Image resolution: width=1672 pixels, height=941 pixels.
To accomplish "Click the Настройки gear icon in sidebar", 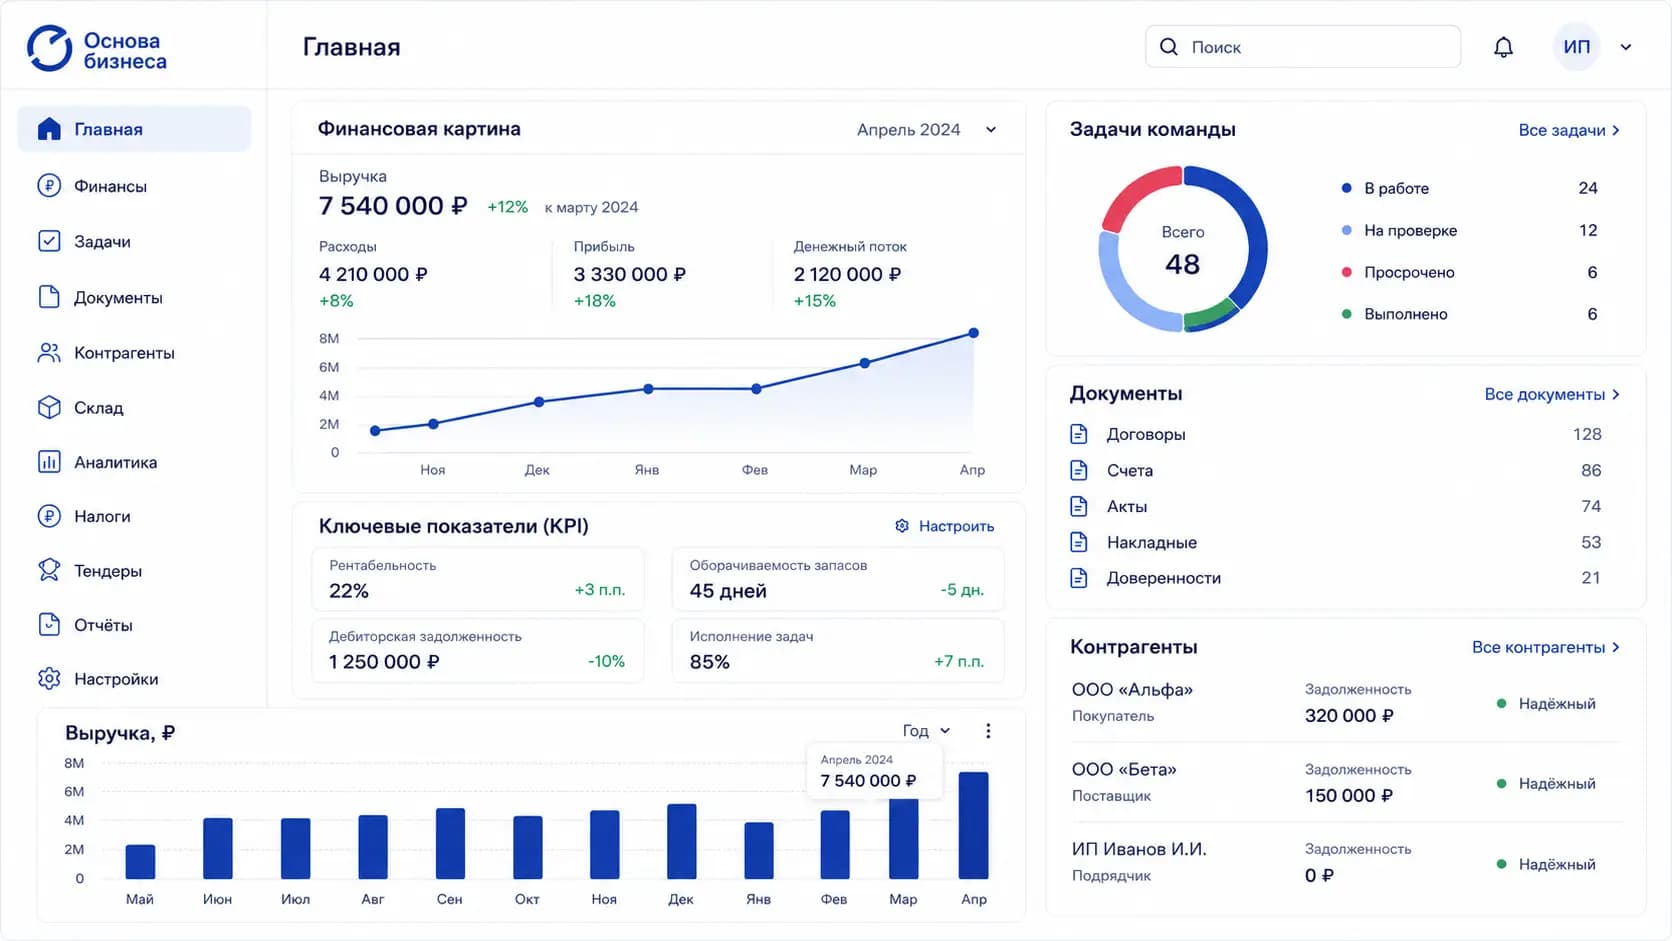I will tap(49, 678).
